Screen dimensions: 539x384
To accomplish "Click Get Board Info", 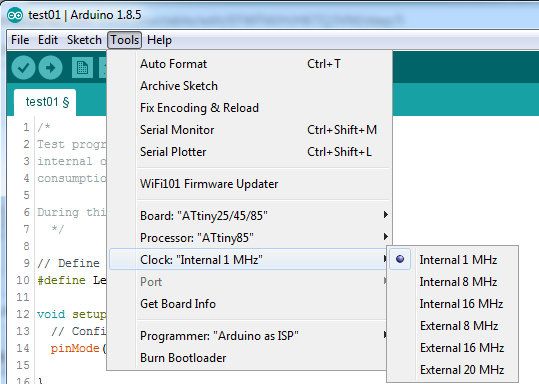I will (249, 304).
